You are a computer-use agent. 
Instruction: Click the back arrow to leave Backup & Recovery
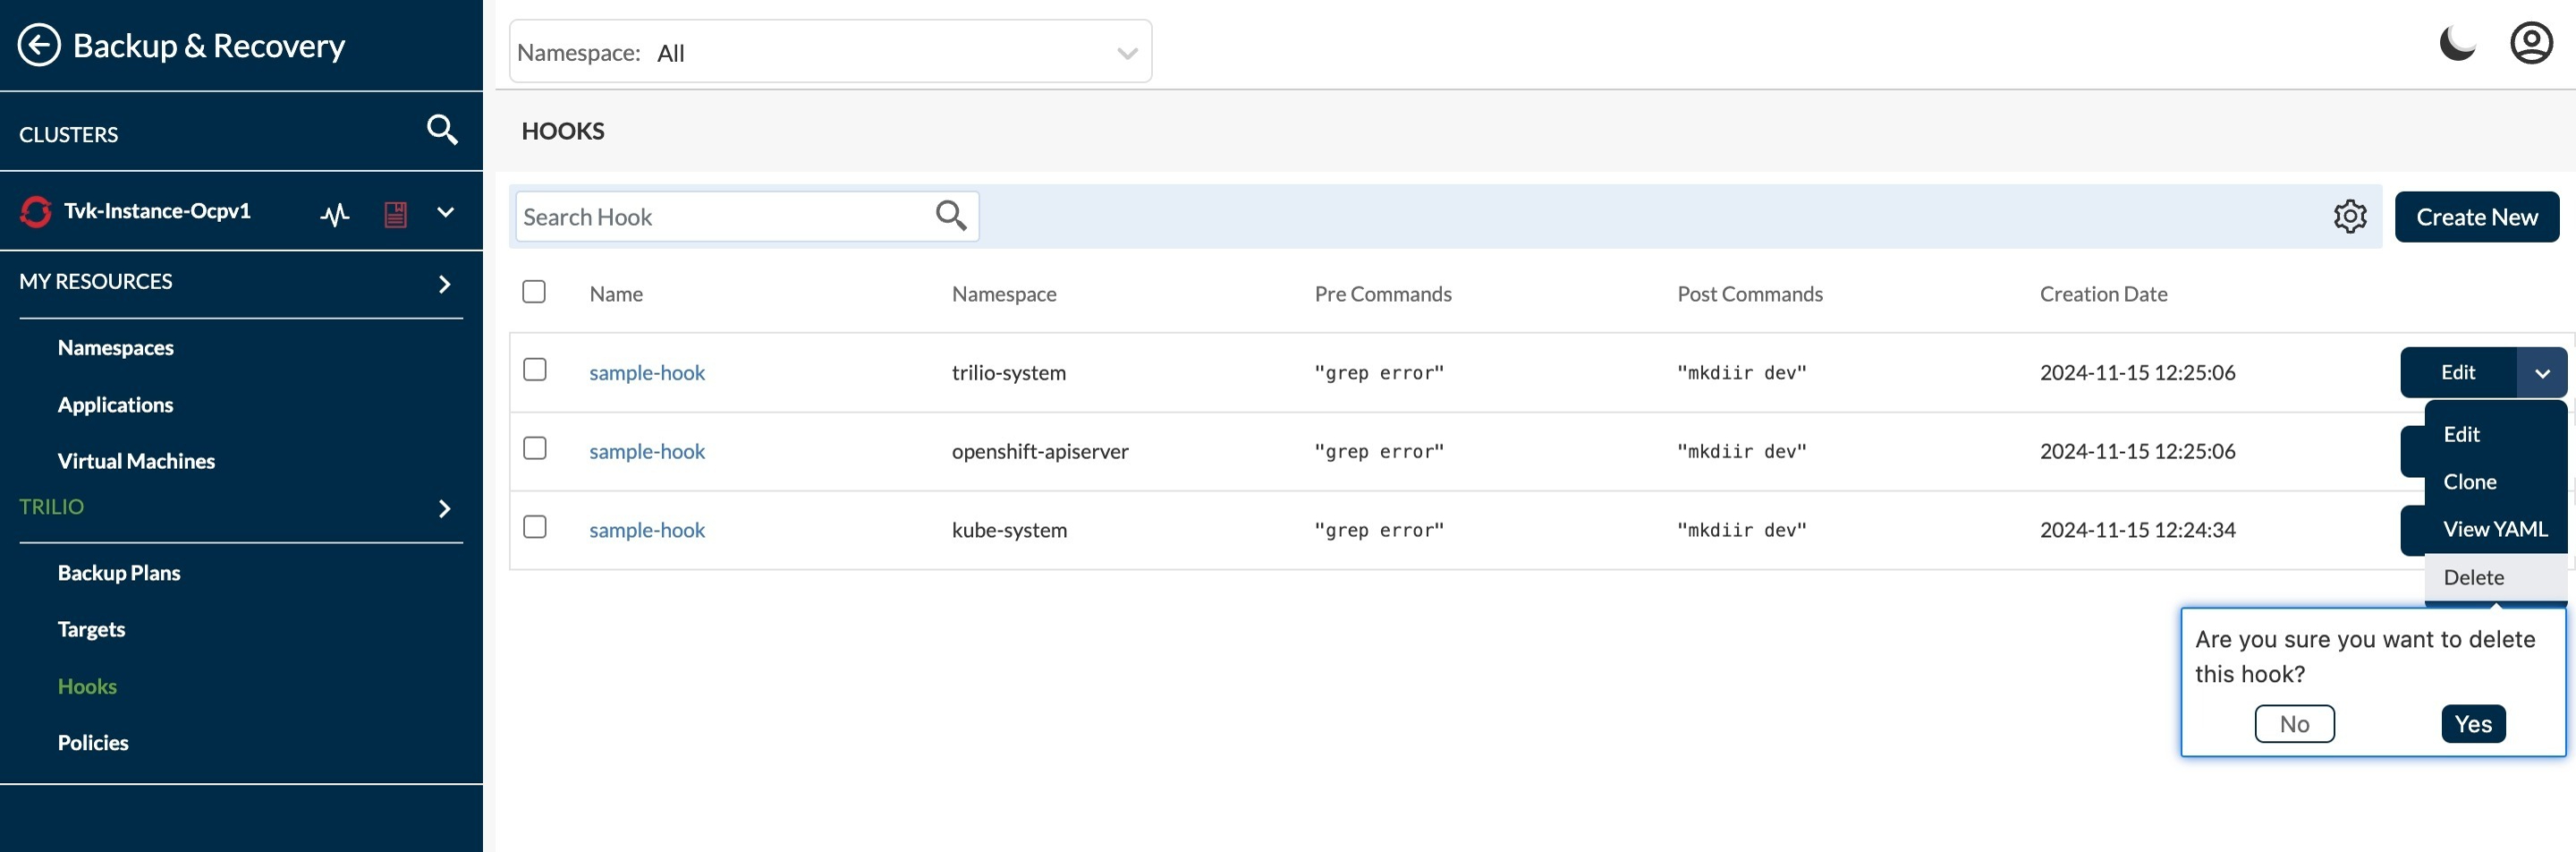41,45
